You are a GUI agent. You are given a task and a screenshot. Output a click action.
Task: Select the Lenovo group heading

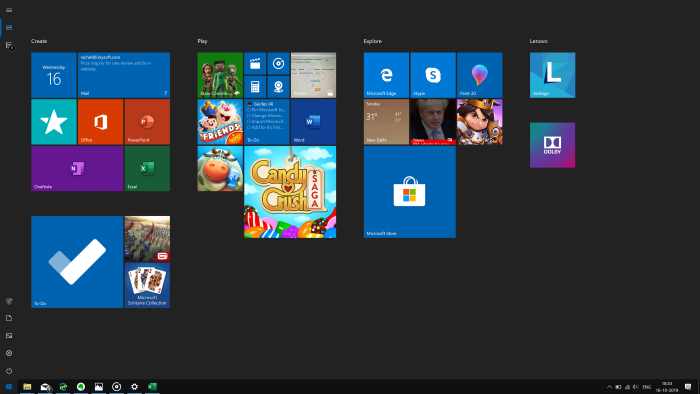(x=538, y=41)
